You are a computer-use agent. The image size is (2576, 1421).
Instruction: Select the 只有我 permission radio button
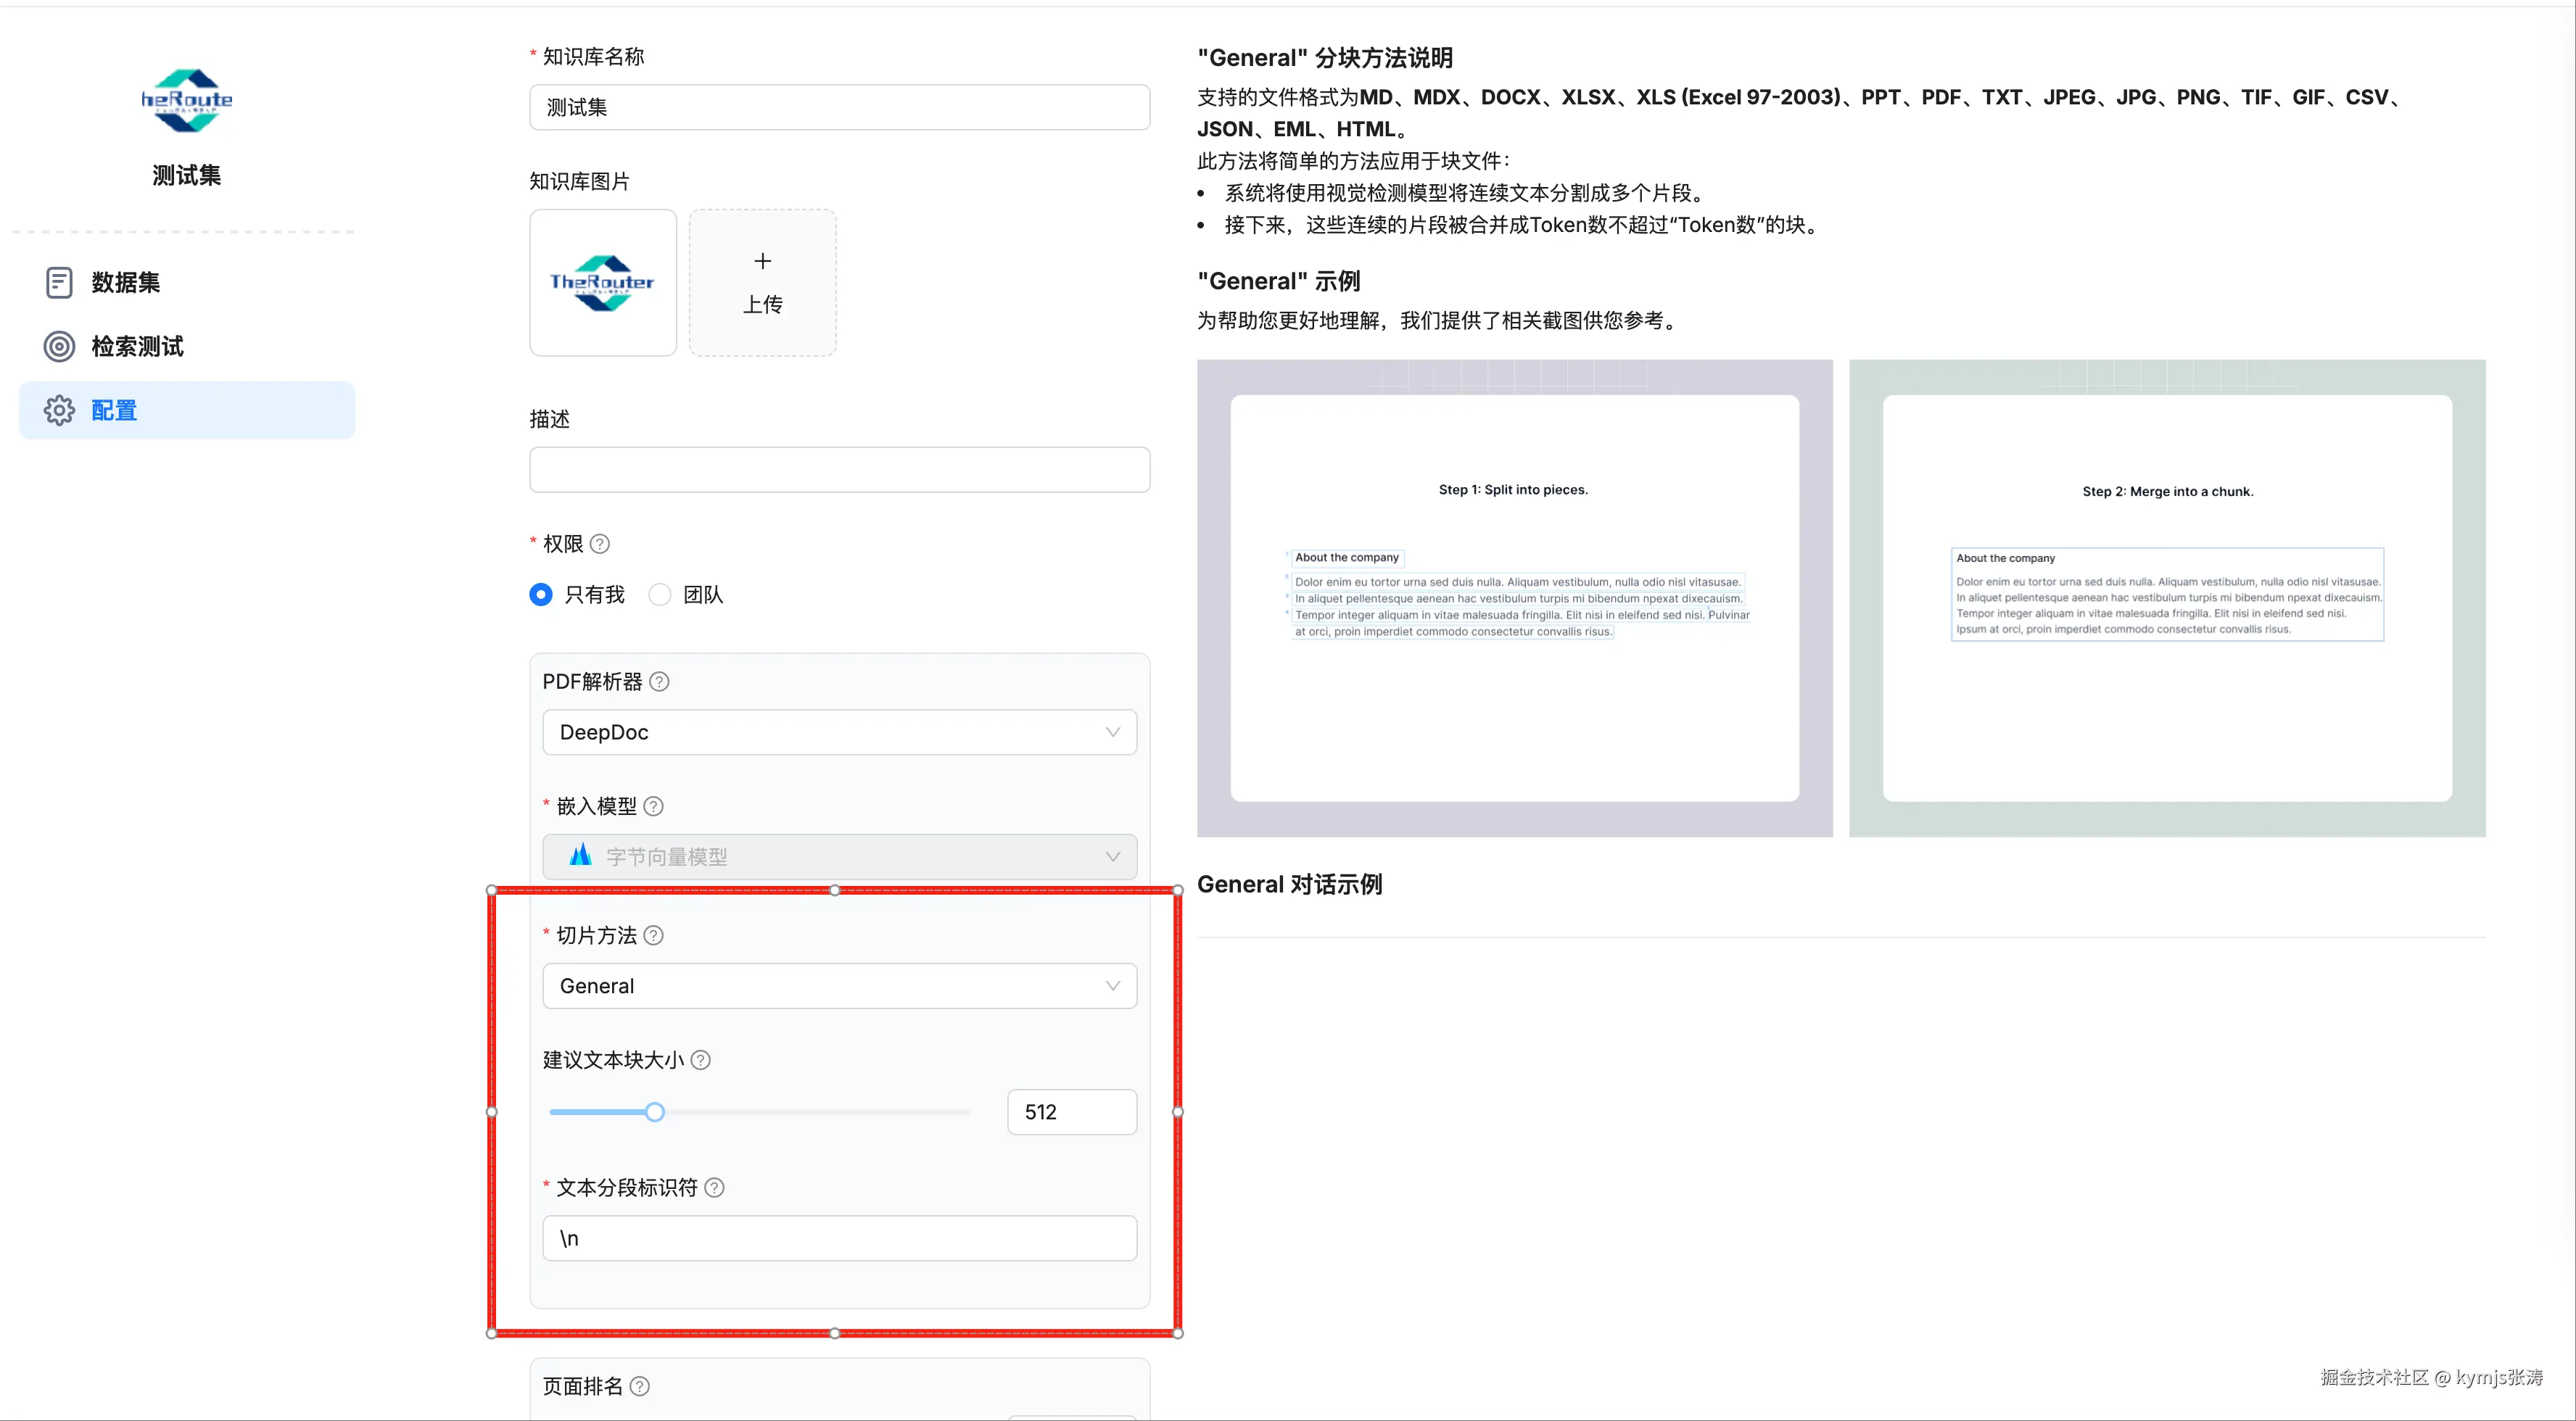click(x=541, y=595)
